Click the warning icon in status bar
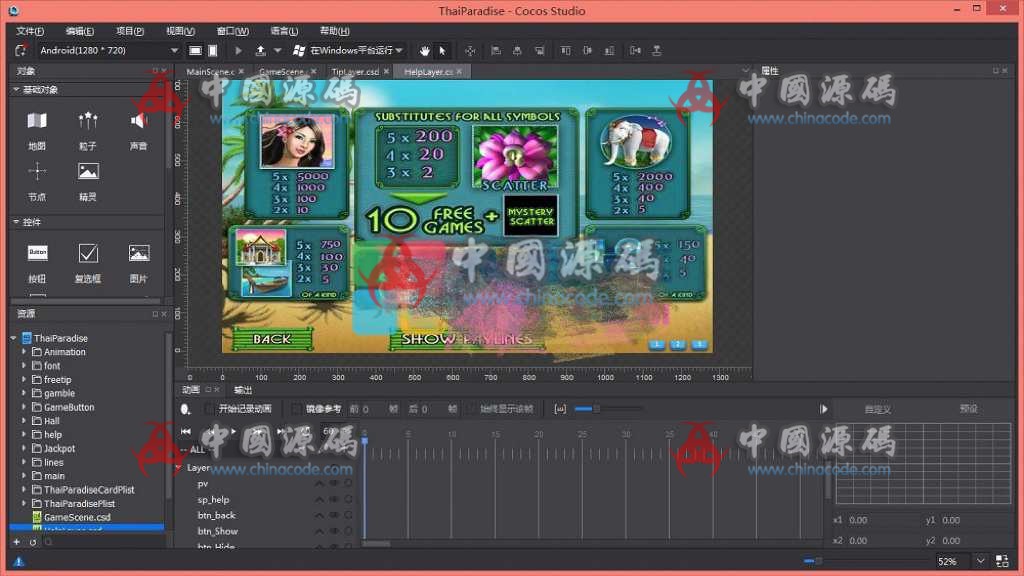Image resolution: width=1024 pixels, height=576 pixels. [19, 561]
